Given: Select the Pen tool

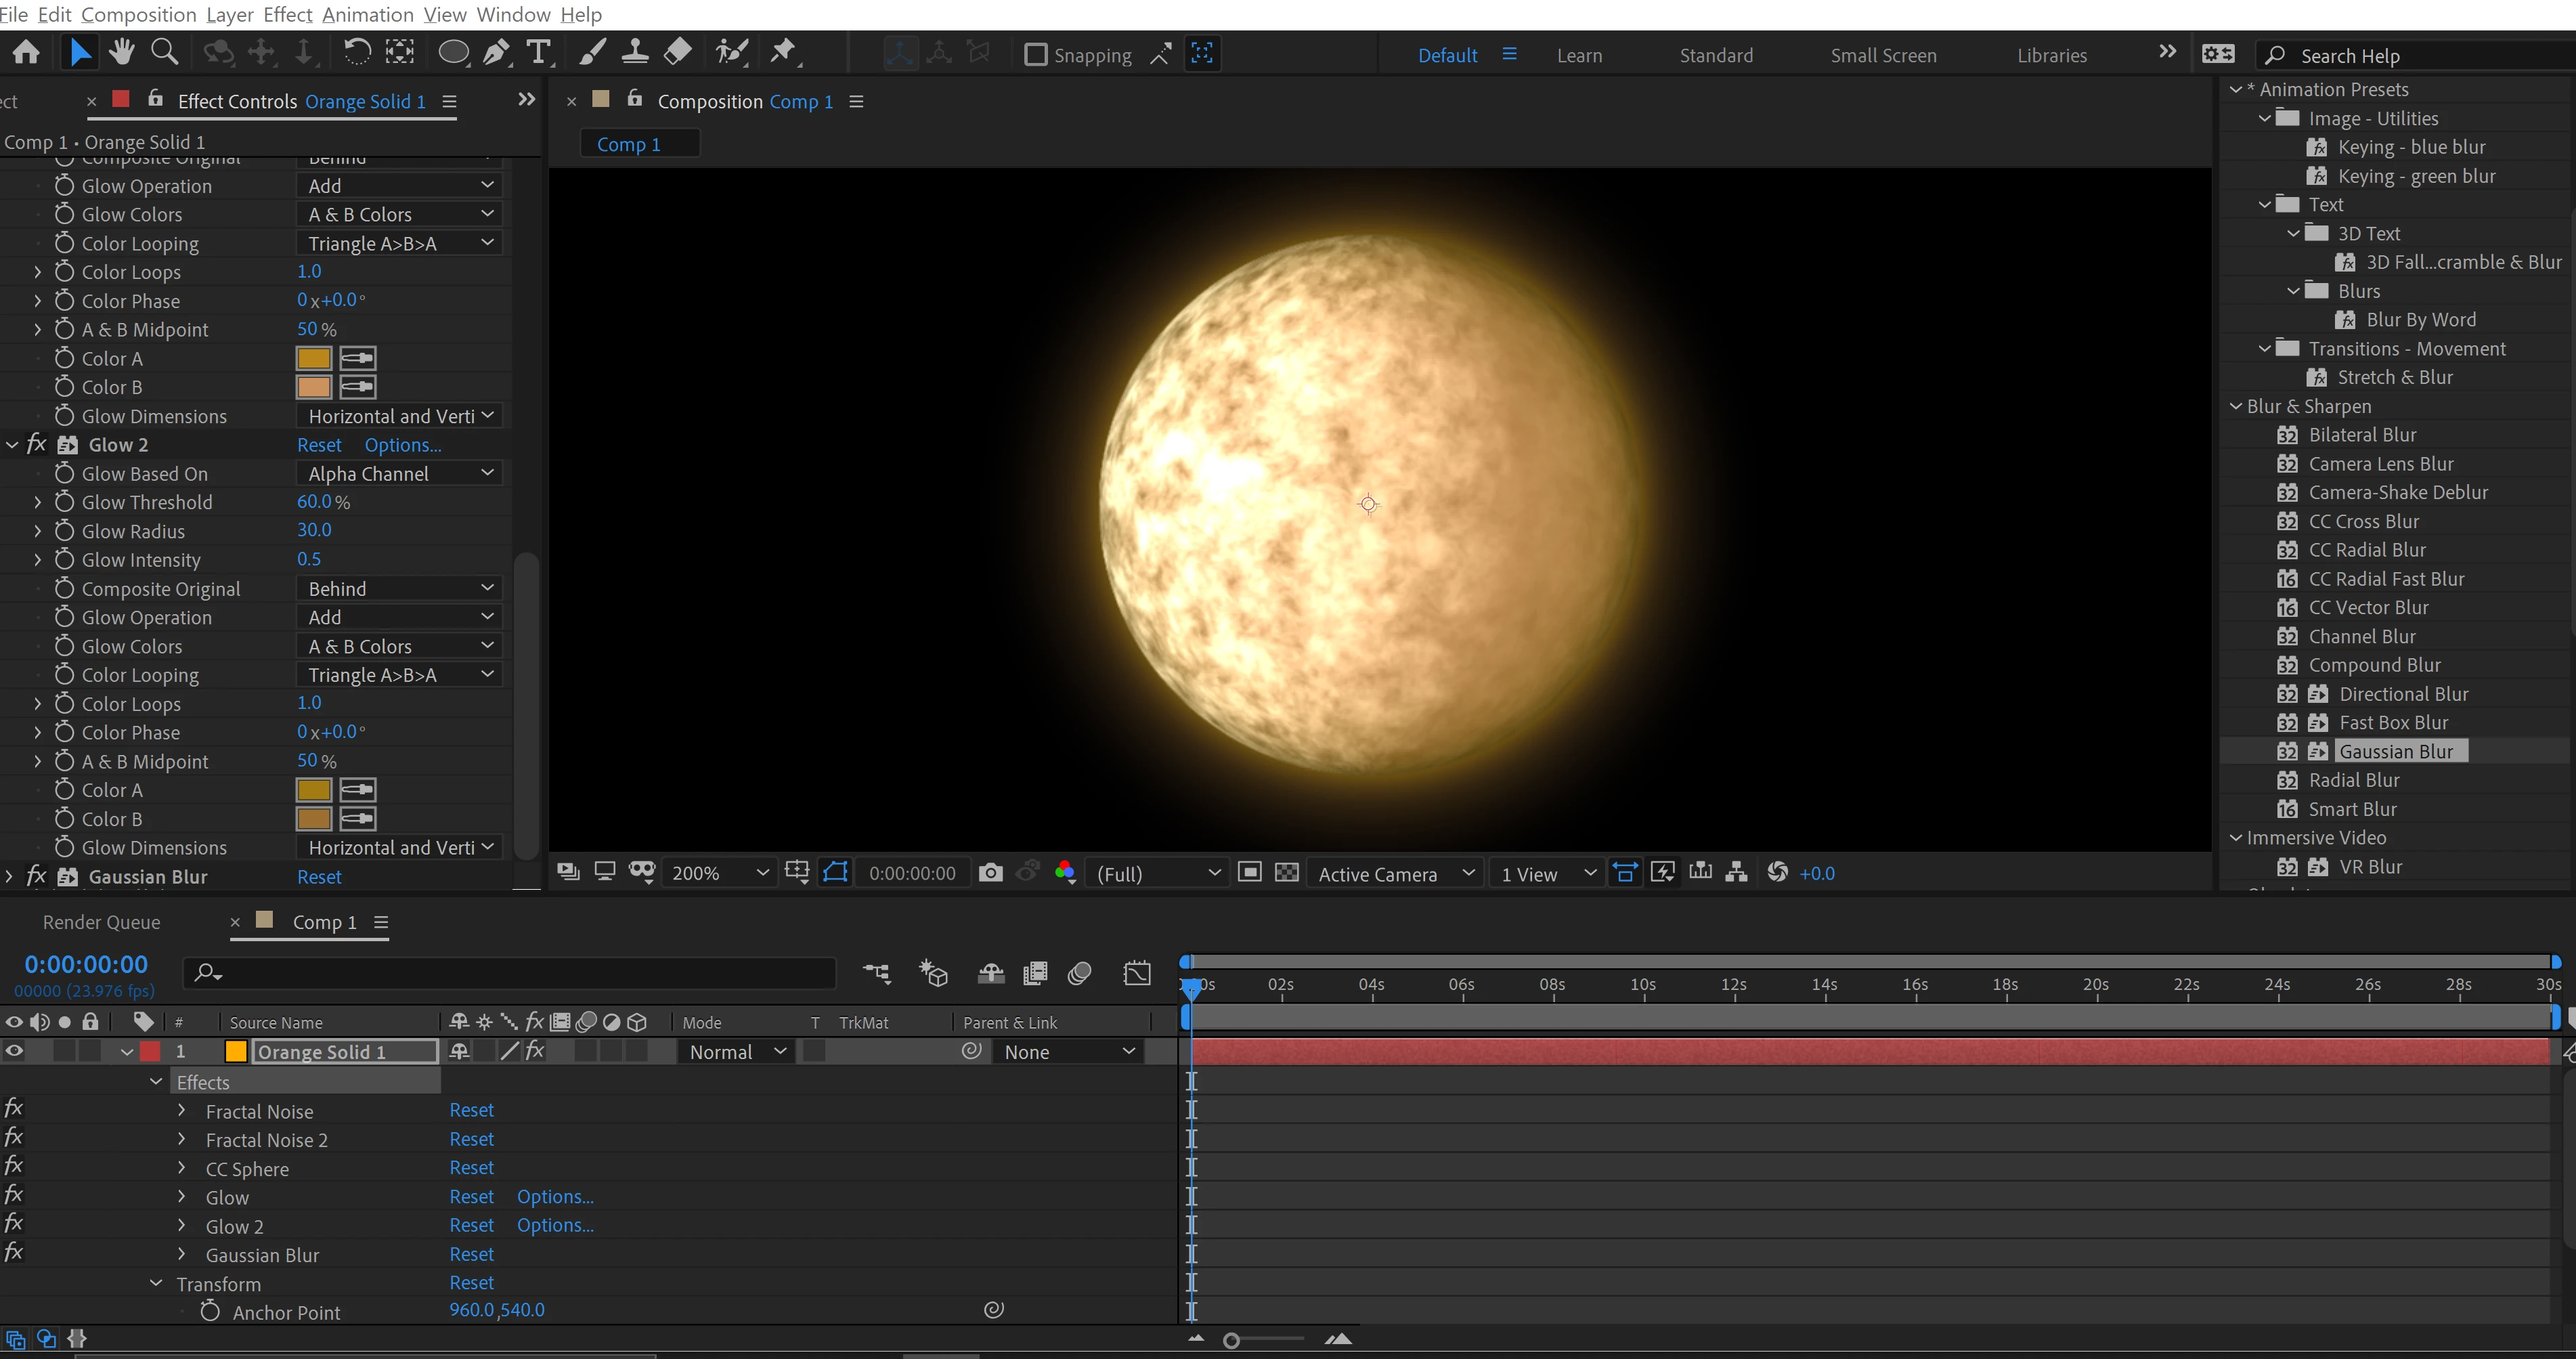Looking at the screenshot, I should [x=496, y=52].
